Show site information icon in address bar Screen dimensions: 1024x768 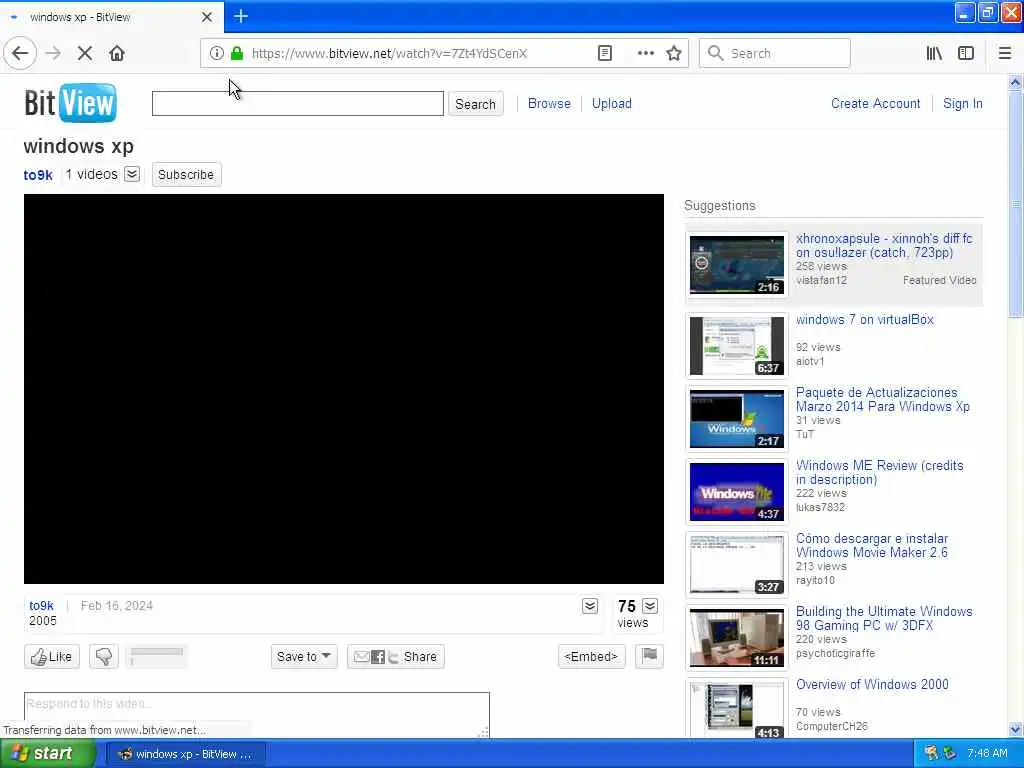click(216, 54)
